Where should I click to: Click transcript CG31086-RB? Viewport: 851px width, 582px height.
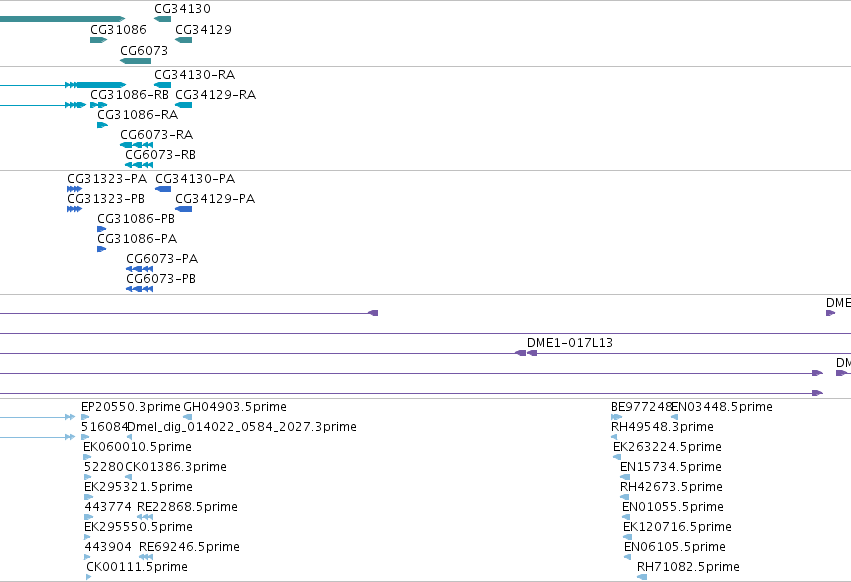[x=98, y=105]
